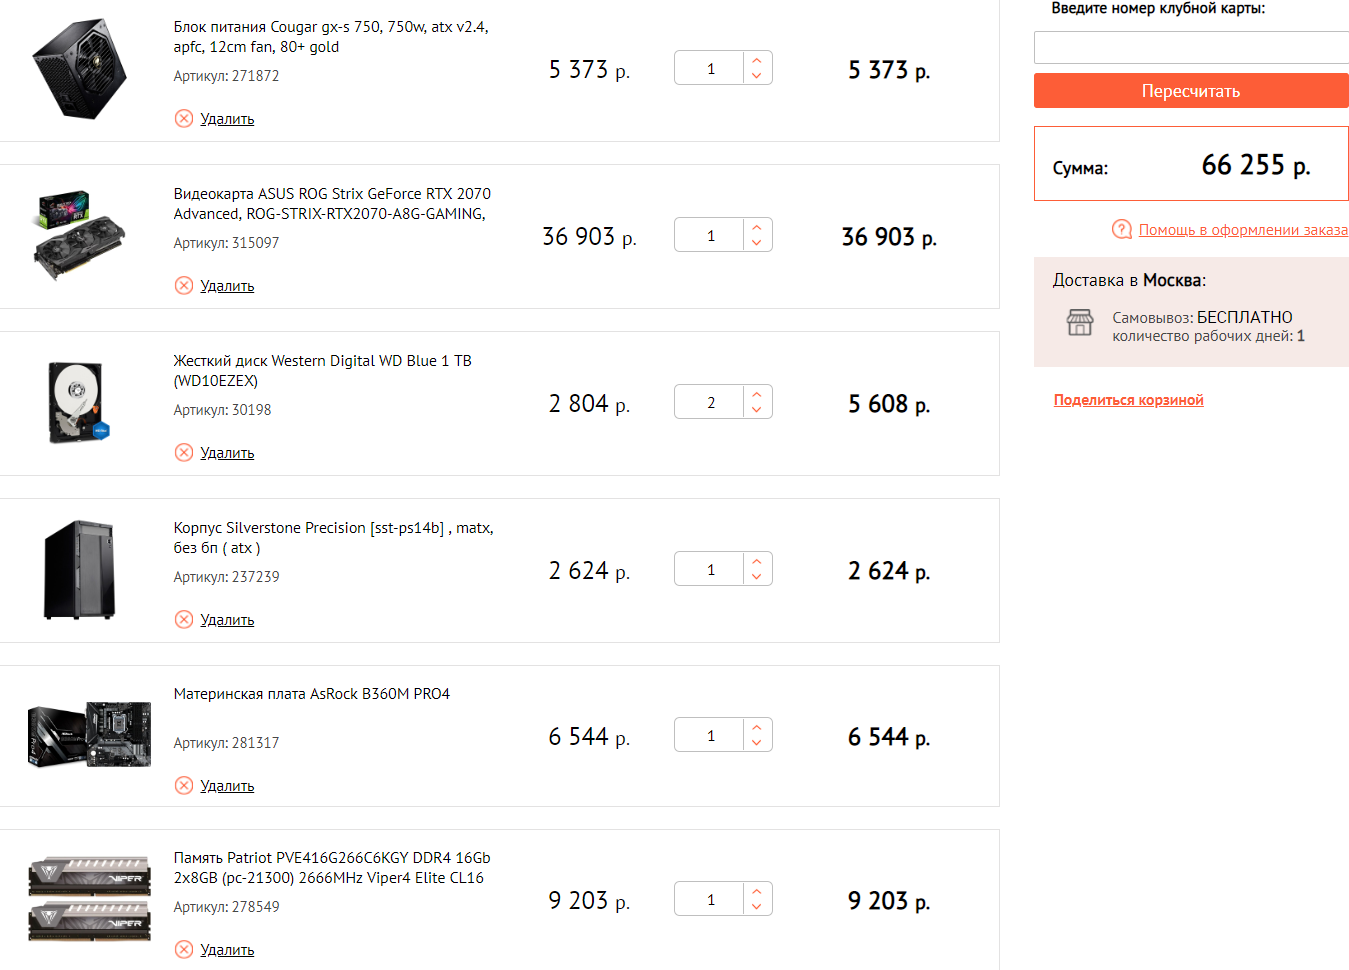Open the Поделиться корзиной link
Viewport: 1349px width, 970px height.
[x=1128, y=400]
